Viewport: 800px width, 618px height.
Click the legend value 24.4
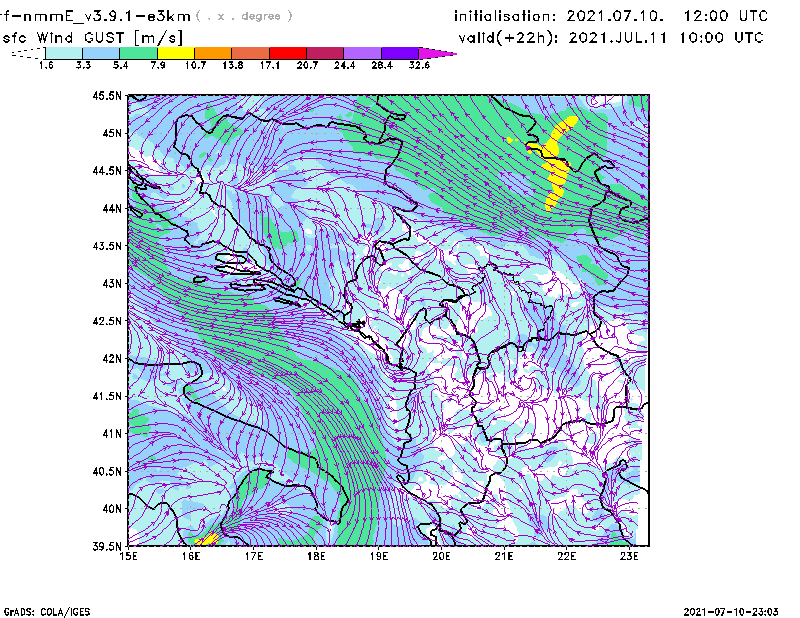344,65
